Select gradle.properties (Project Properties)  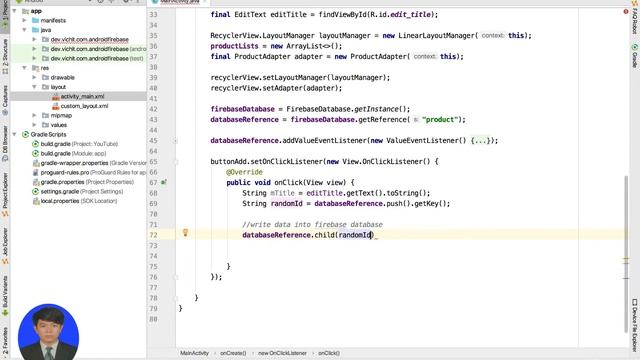coord(87,182)
